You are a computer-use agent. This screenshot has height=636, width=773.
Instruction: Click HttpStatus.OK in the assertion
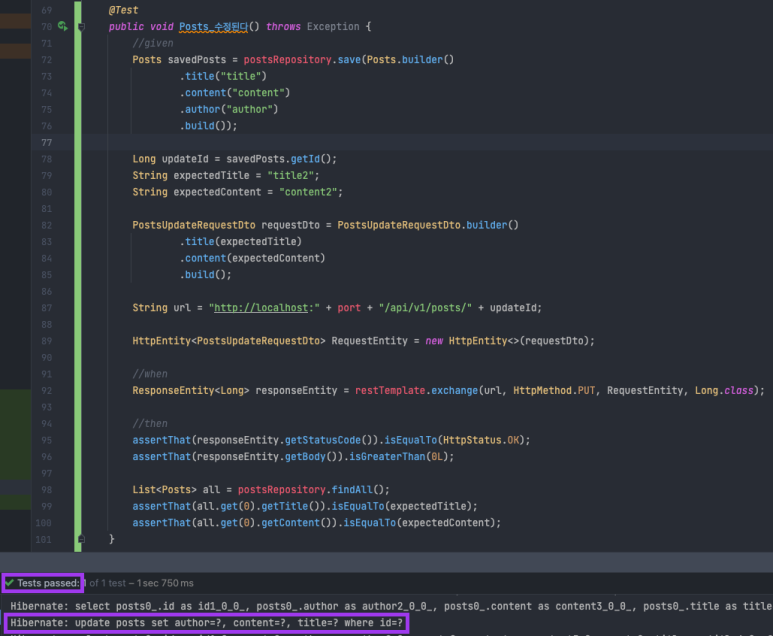click(481, 440)
